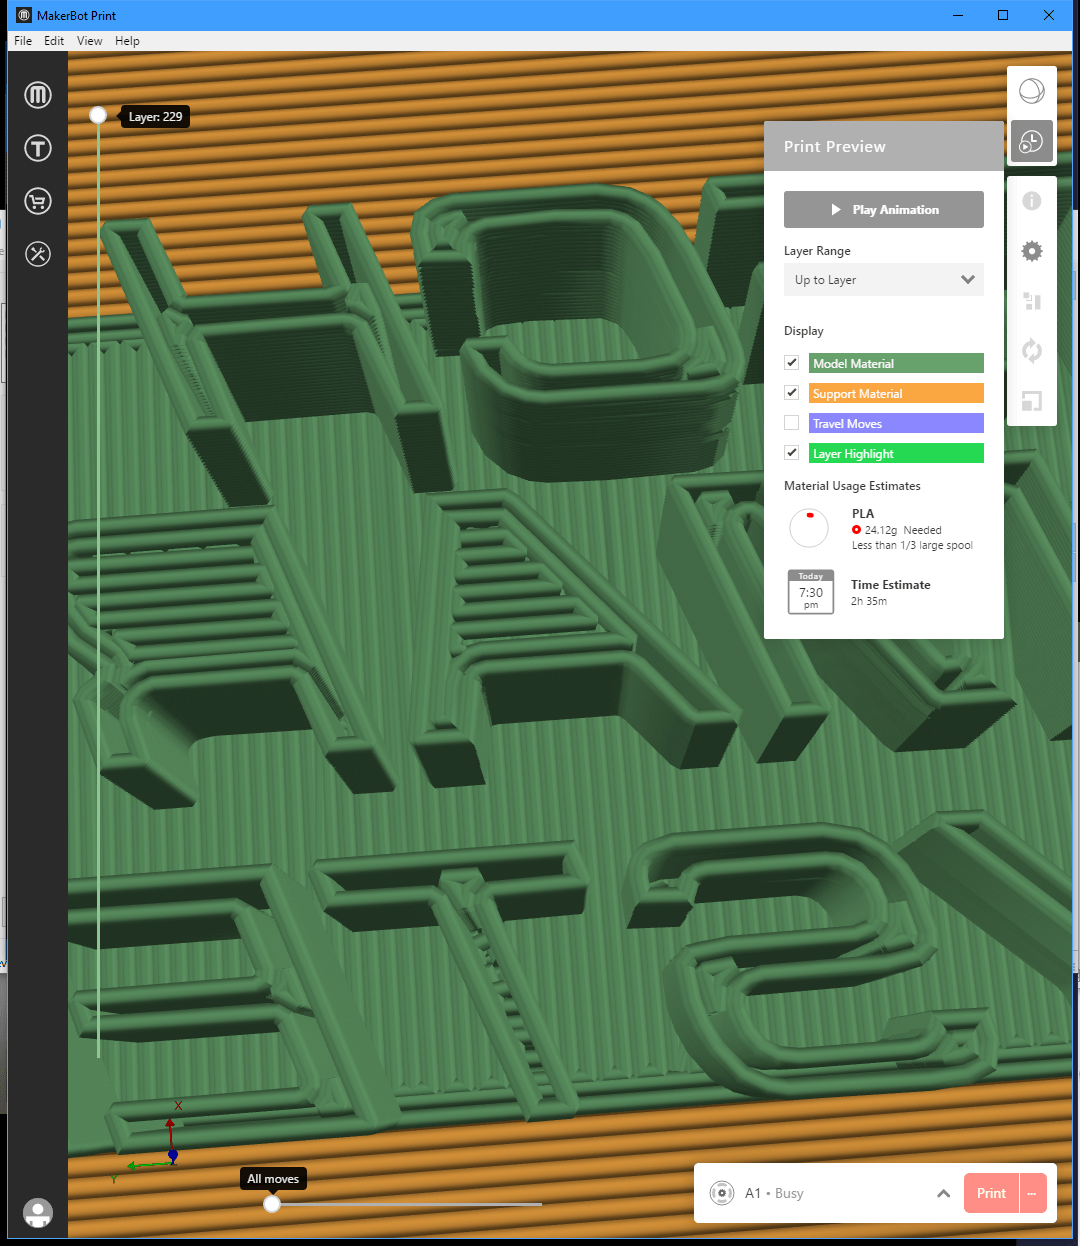This screenshot has height=1246, width=1080.
Task: Click the 'All moves' tooltip label
Action: (273, 1179)
